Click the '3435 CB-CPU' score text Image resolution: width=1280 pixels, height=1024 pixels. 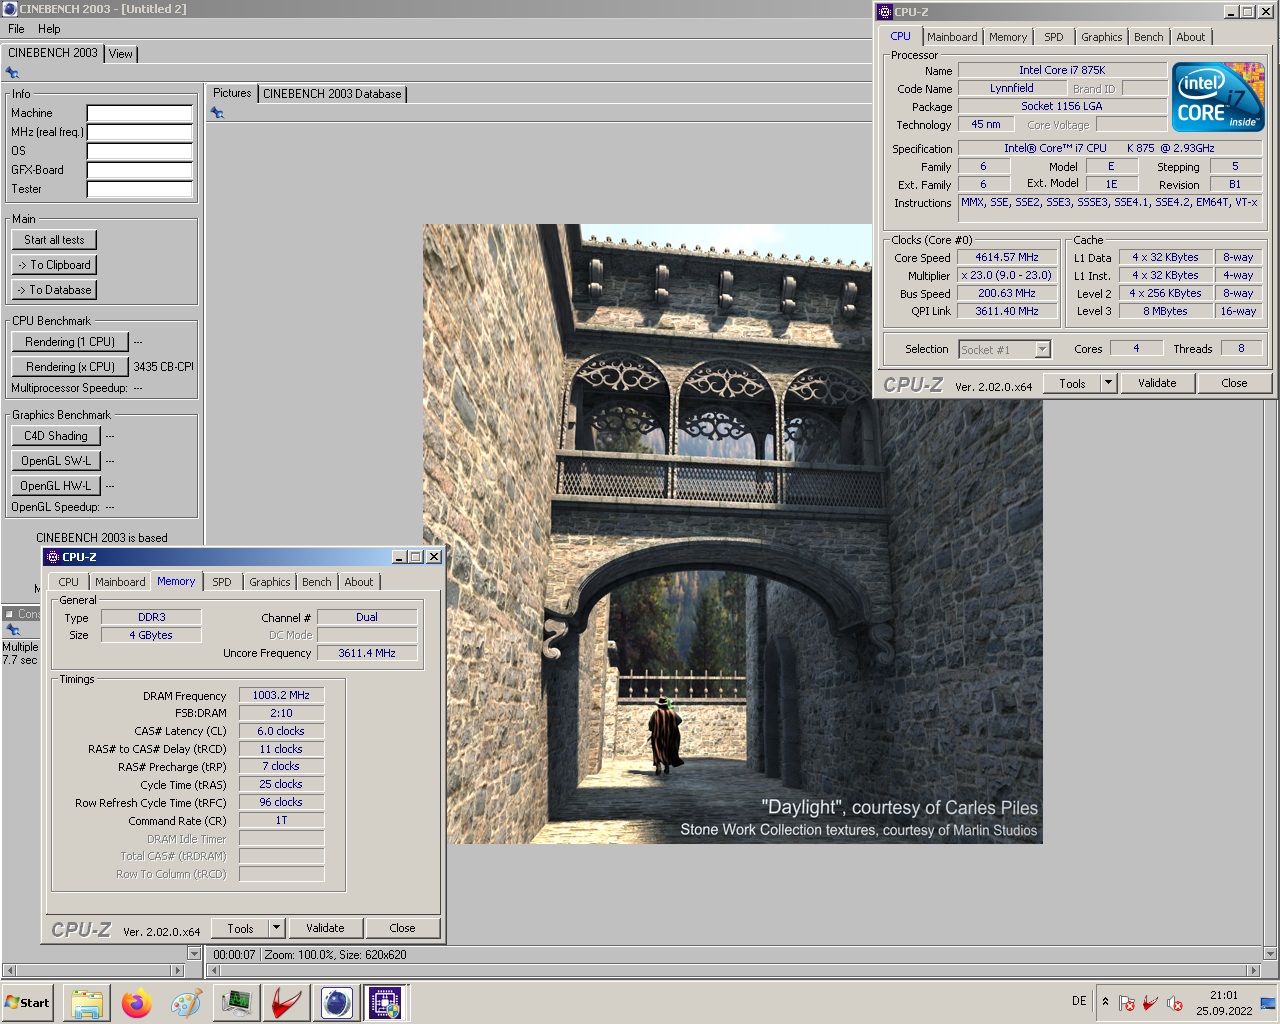(x=164, y=367)
